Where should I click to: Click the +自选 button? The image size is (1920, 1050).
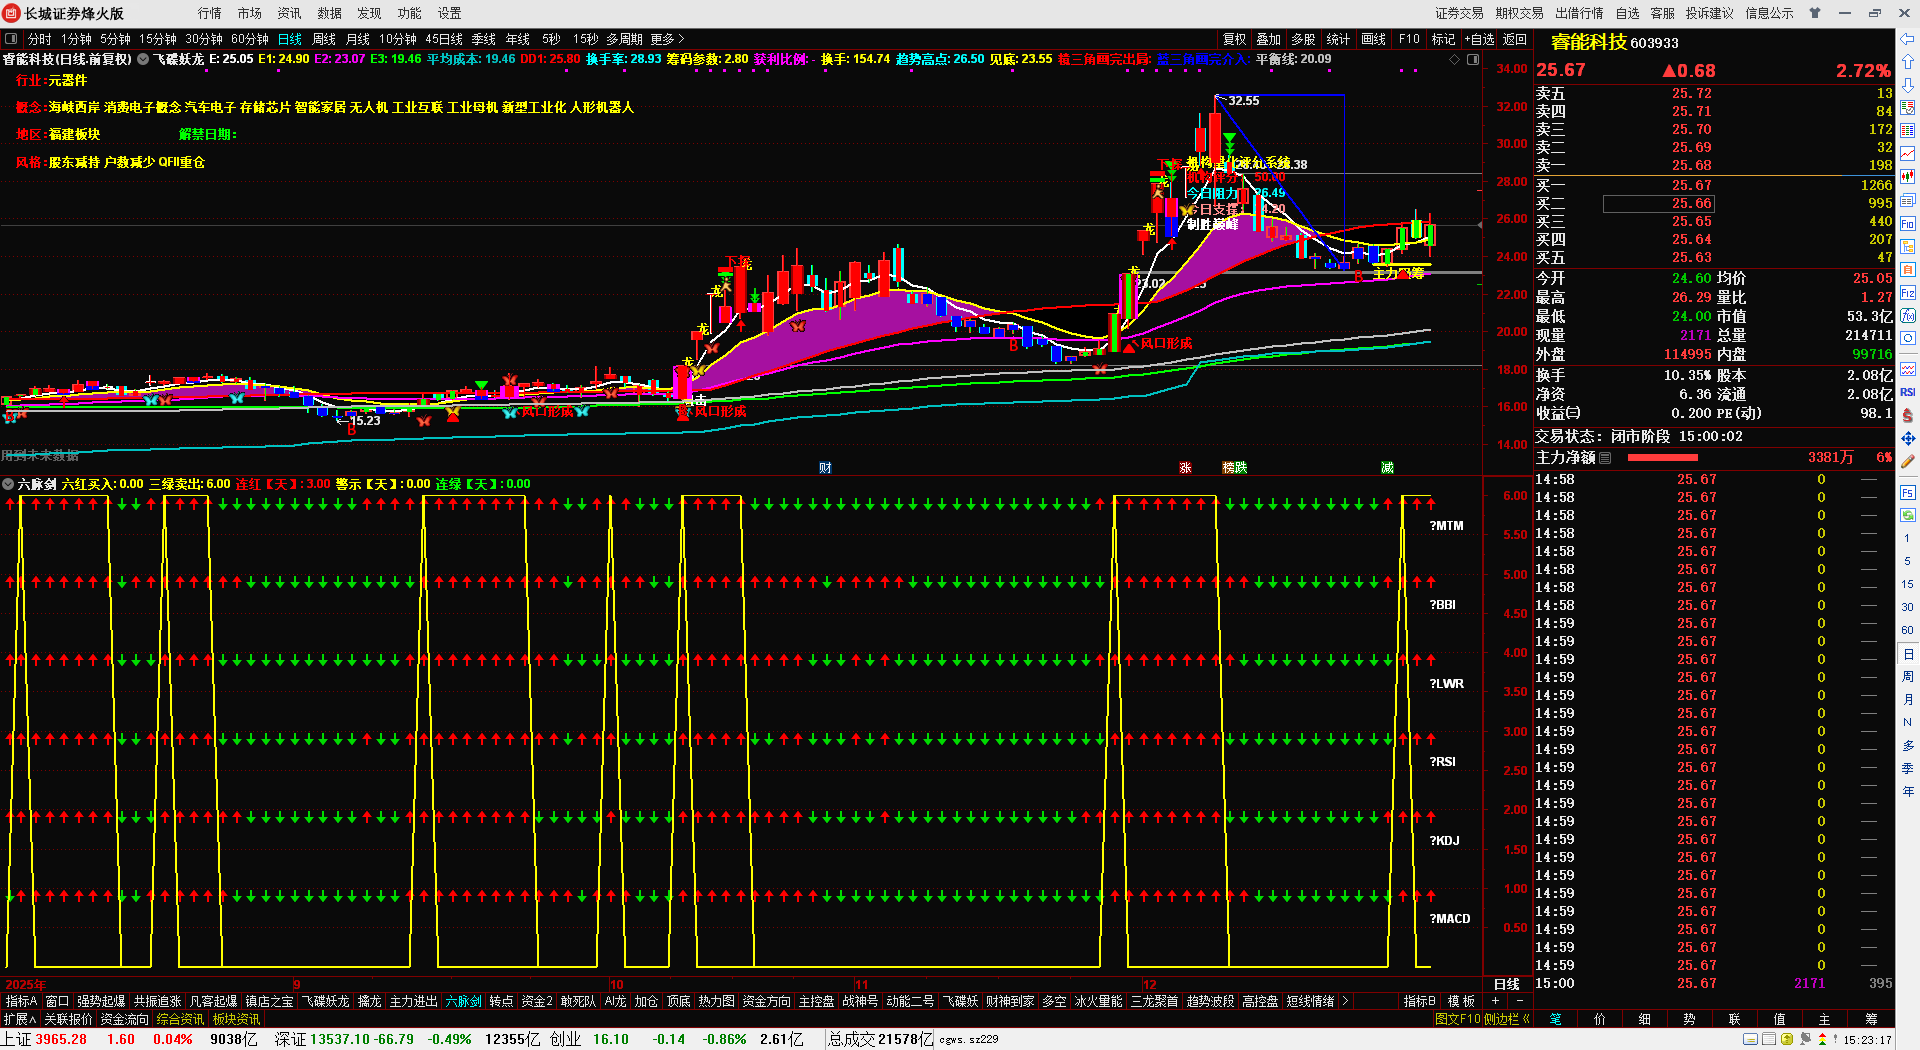click(1480, 39)
